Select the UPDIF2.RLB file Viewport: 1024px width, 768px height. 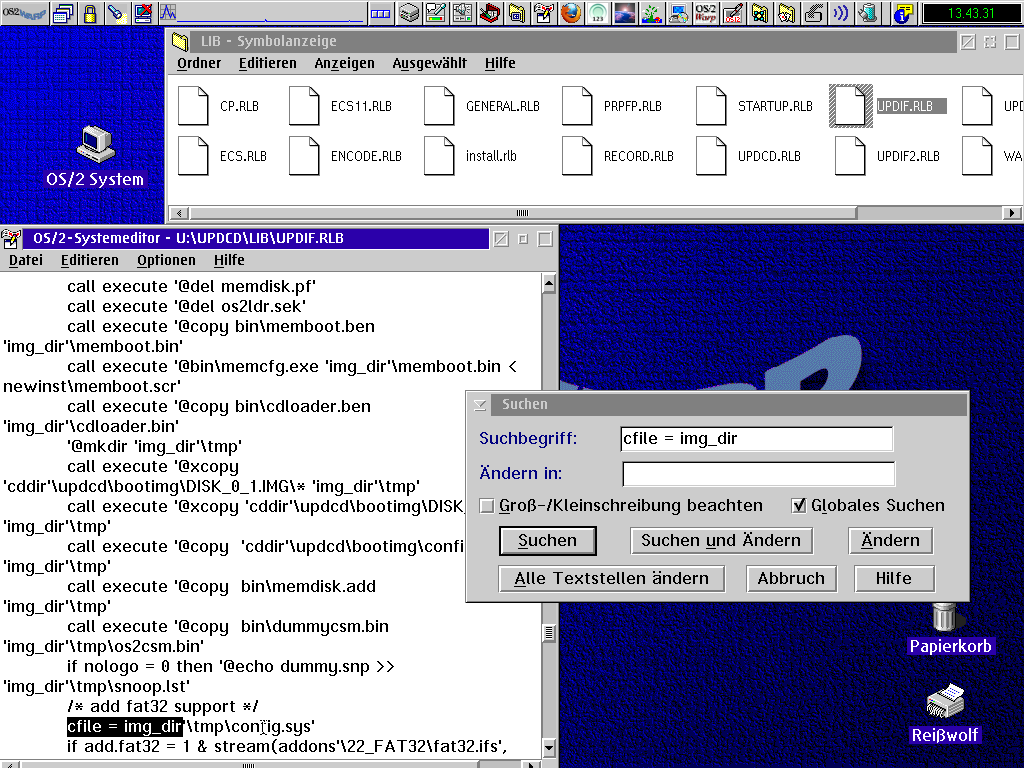888,156
